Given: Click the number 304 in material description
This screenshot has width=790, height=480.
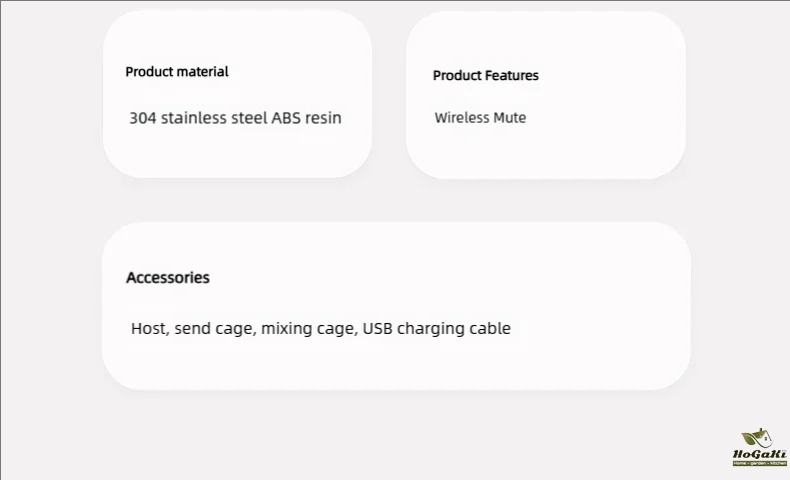Looking at the screenshot, I should (143, 118).
